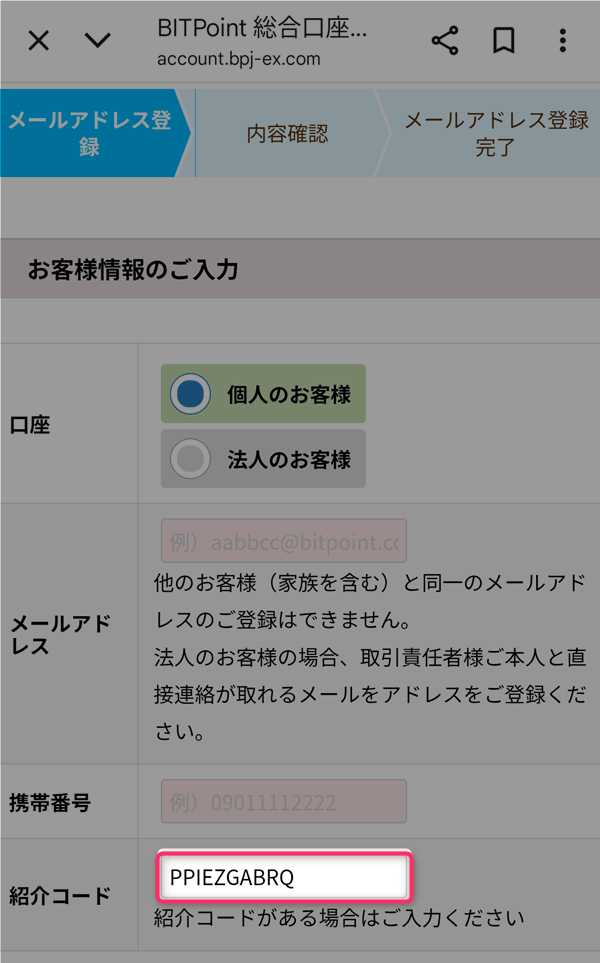Click the お客様情報のご入力 section header
The height and width of the screenshot is (963, 600).
click(300, 269)
